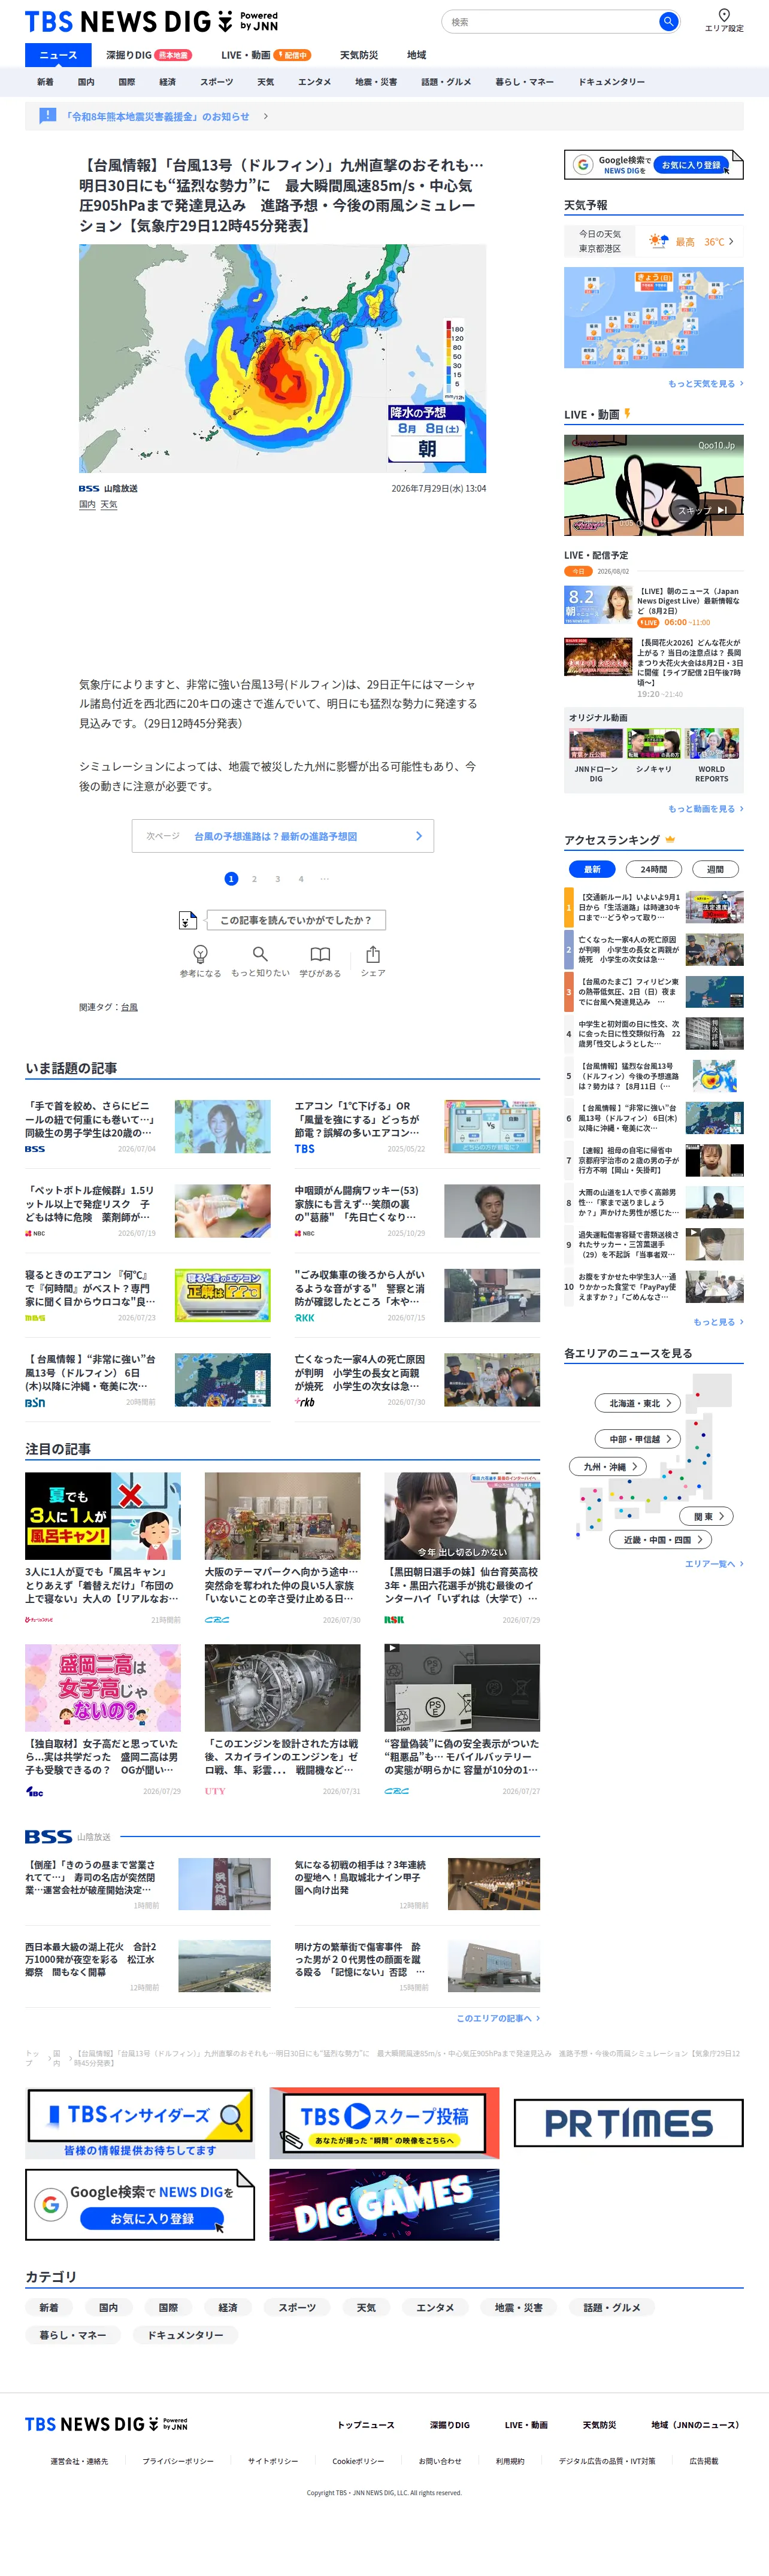Open the PR TIMES banner
Image resolution: width=769 pixels, height=2576 pixels.
(x=629, y=2123)
